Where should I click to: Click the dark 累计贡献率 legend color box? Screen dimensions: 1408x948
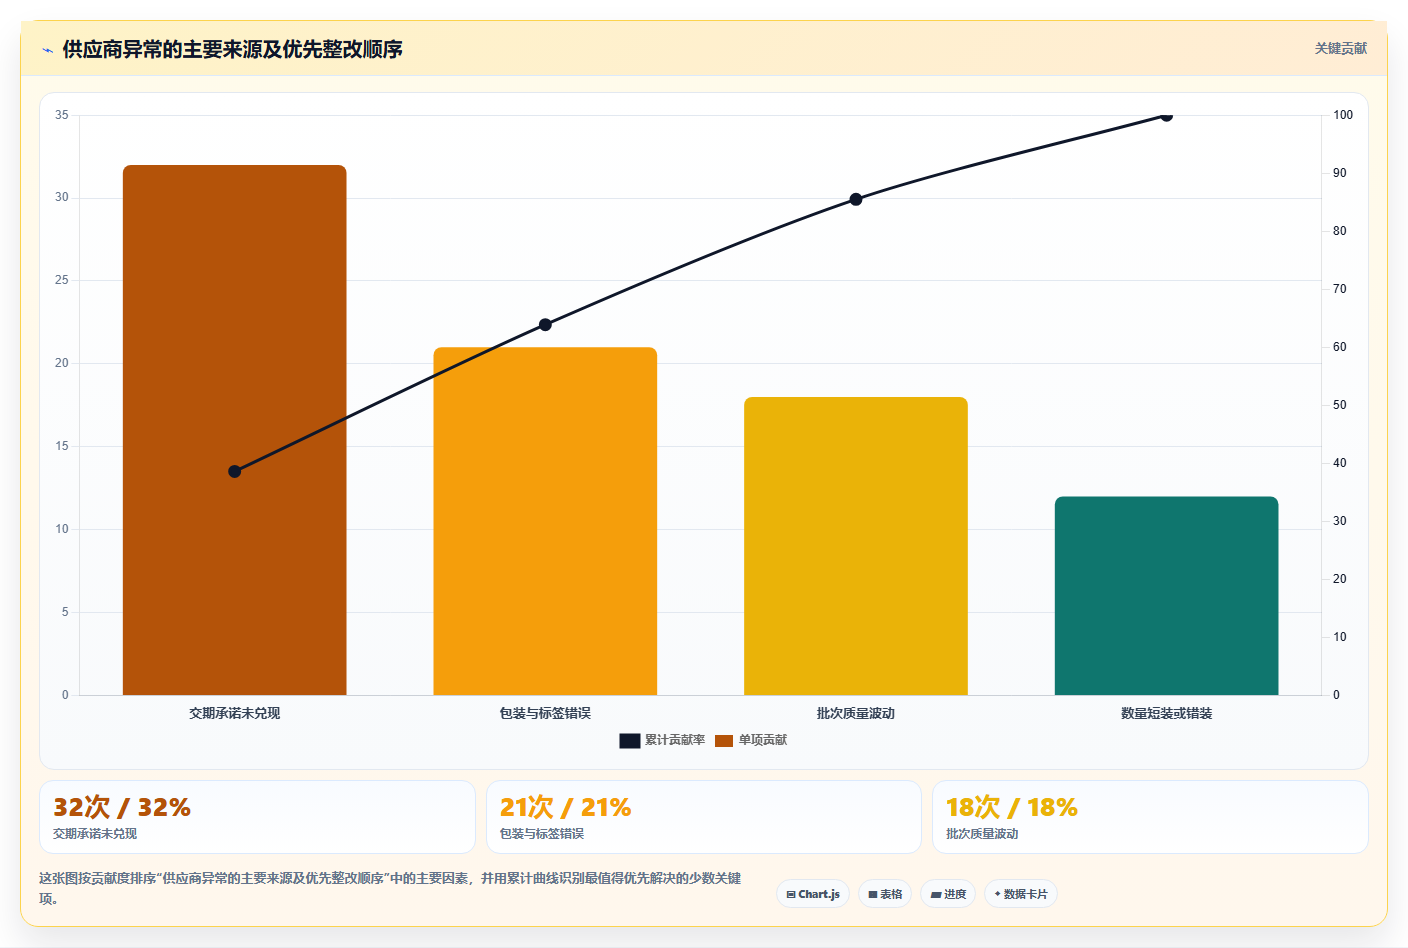(x=630, y=741)
